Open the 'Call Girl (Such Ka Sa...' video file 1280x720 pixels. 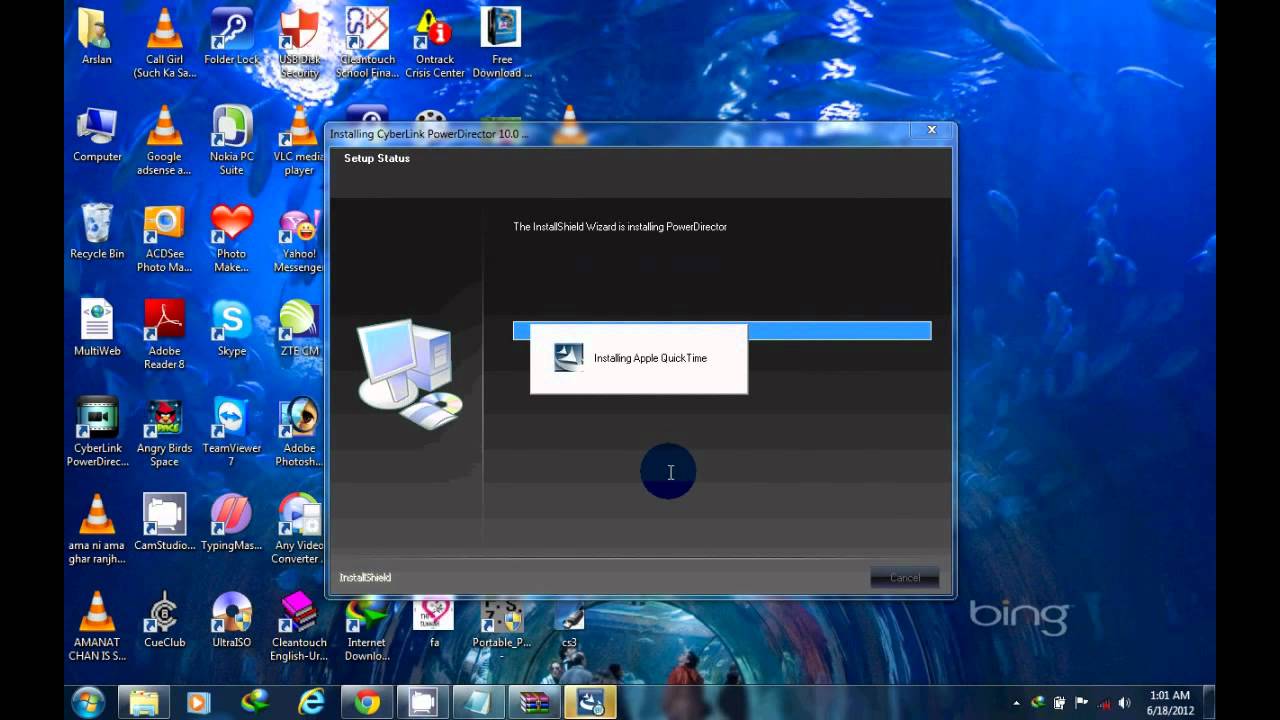pos(164,42)
